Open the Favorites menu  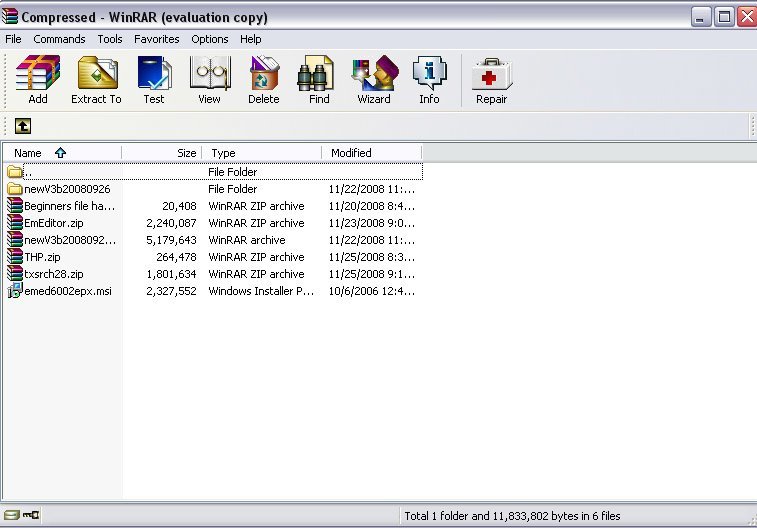156,39
